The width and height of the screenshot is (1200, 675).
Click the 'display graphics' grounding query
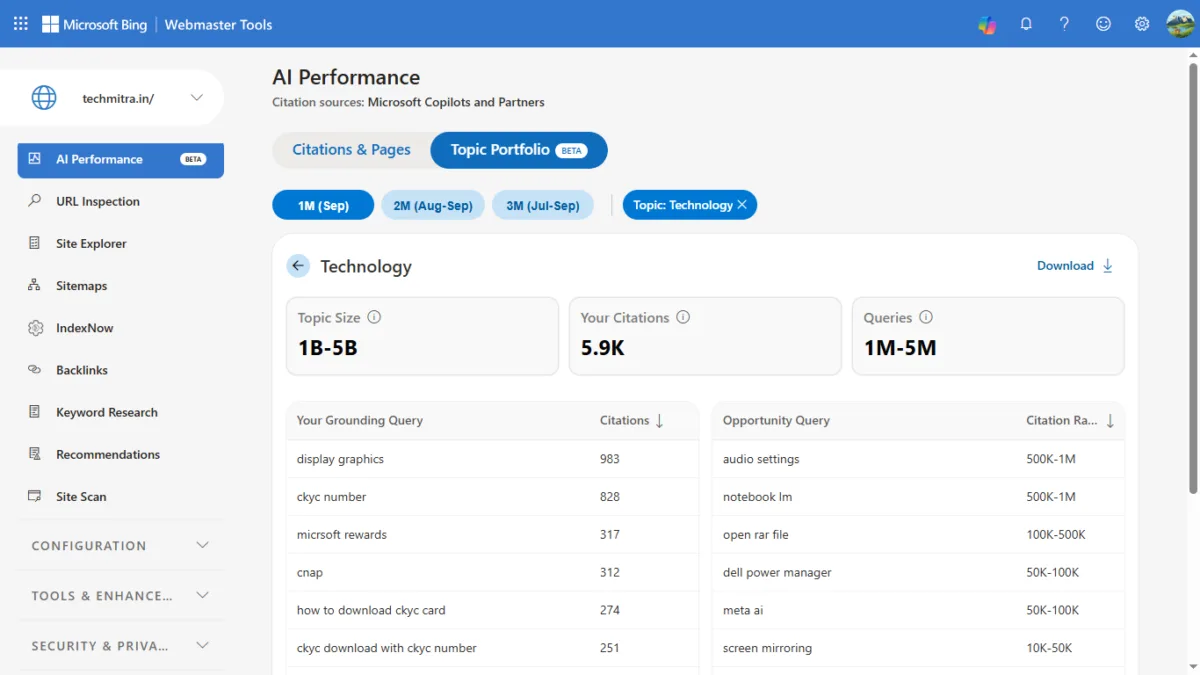click(340, 459)
